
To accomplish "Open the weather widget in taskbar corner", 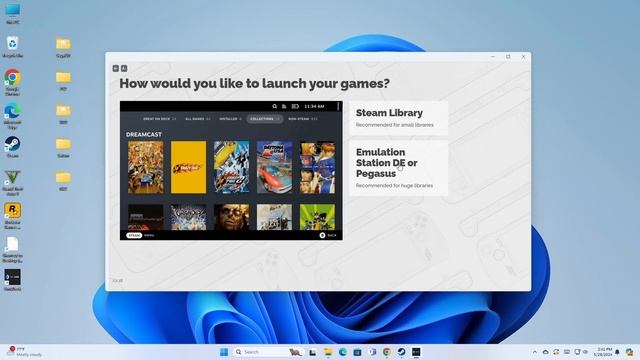I will tap(24, 352).
